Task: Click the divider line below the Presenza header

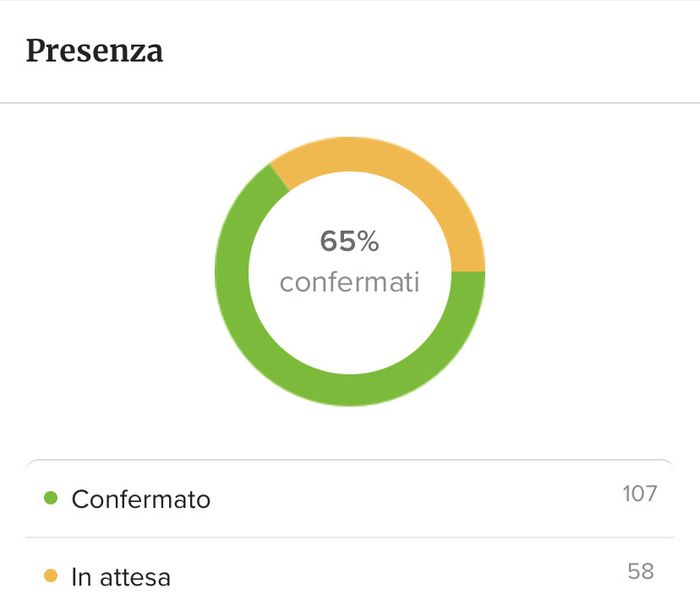Action: (x=350, y=103)
